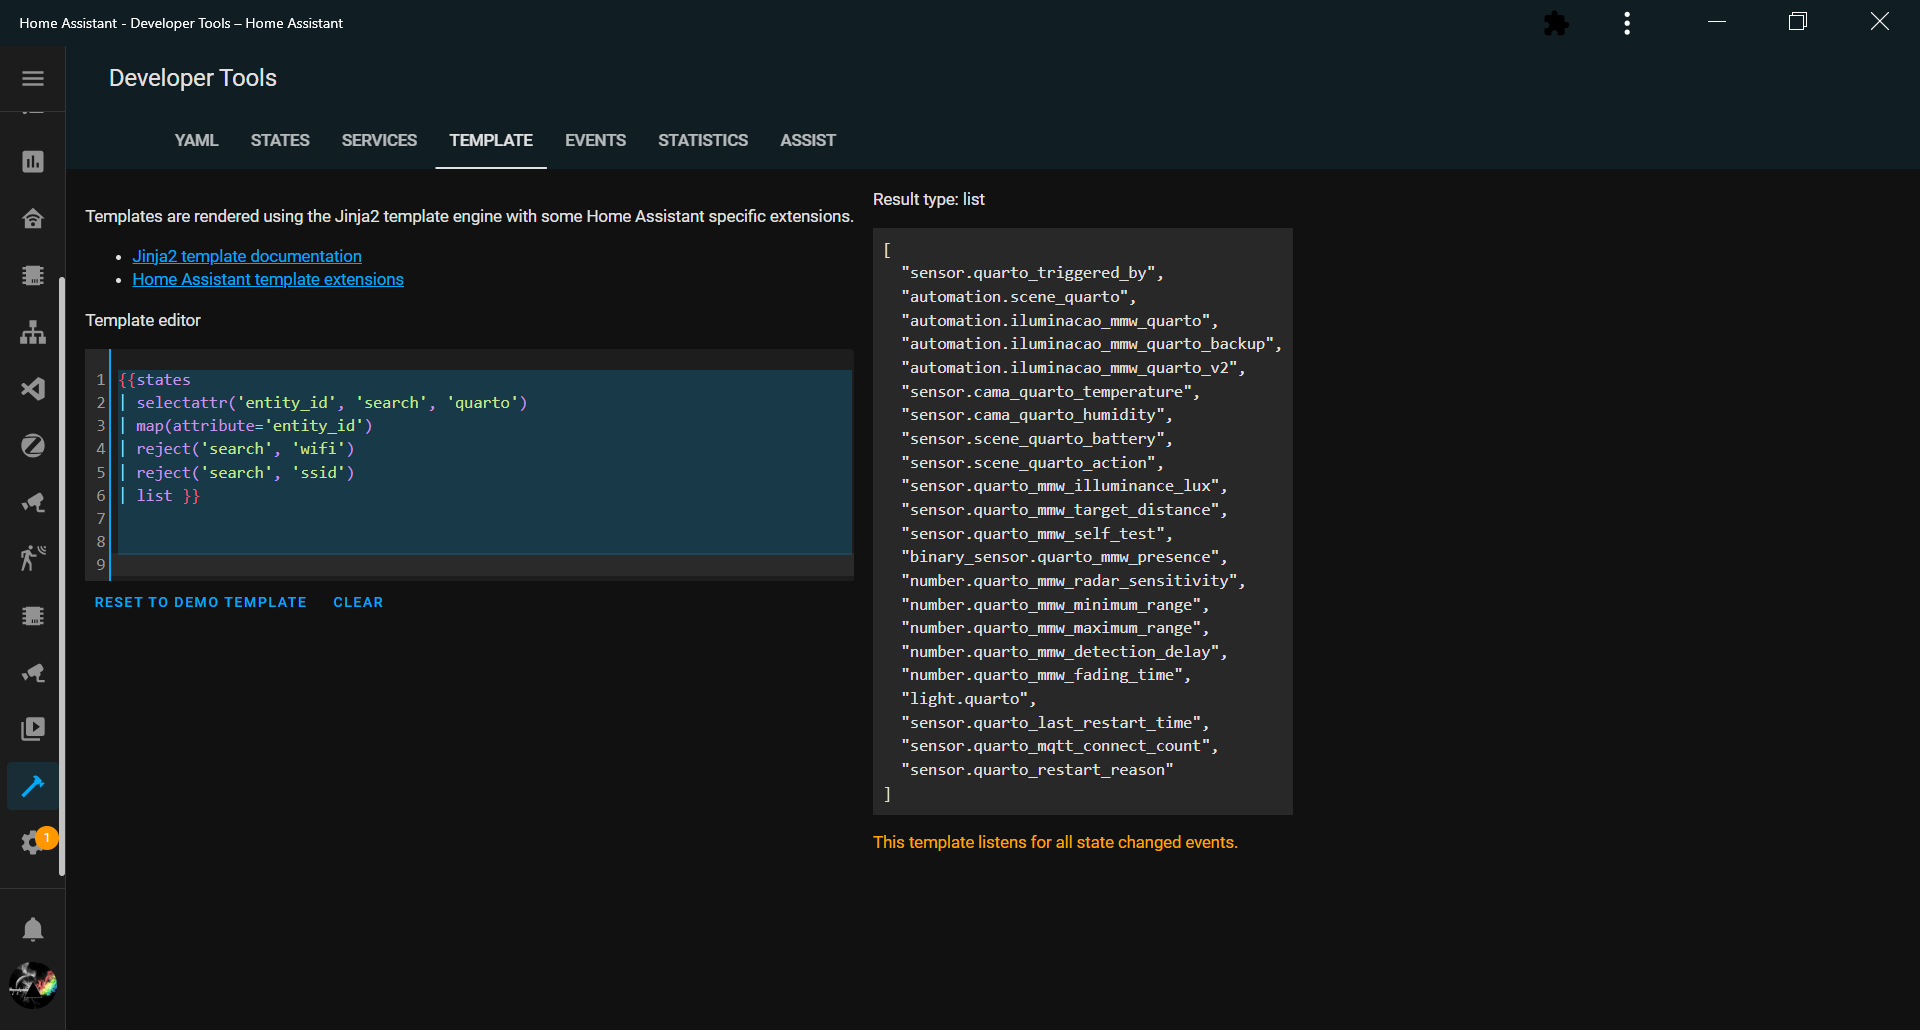
Task: Open Jinja2 template documentation link
Action: point(247,257)
